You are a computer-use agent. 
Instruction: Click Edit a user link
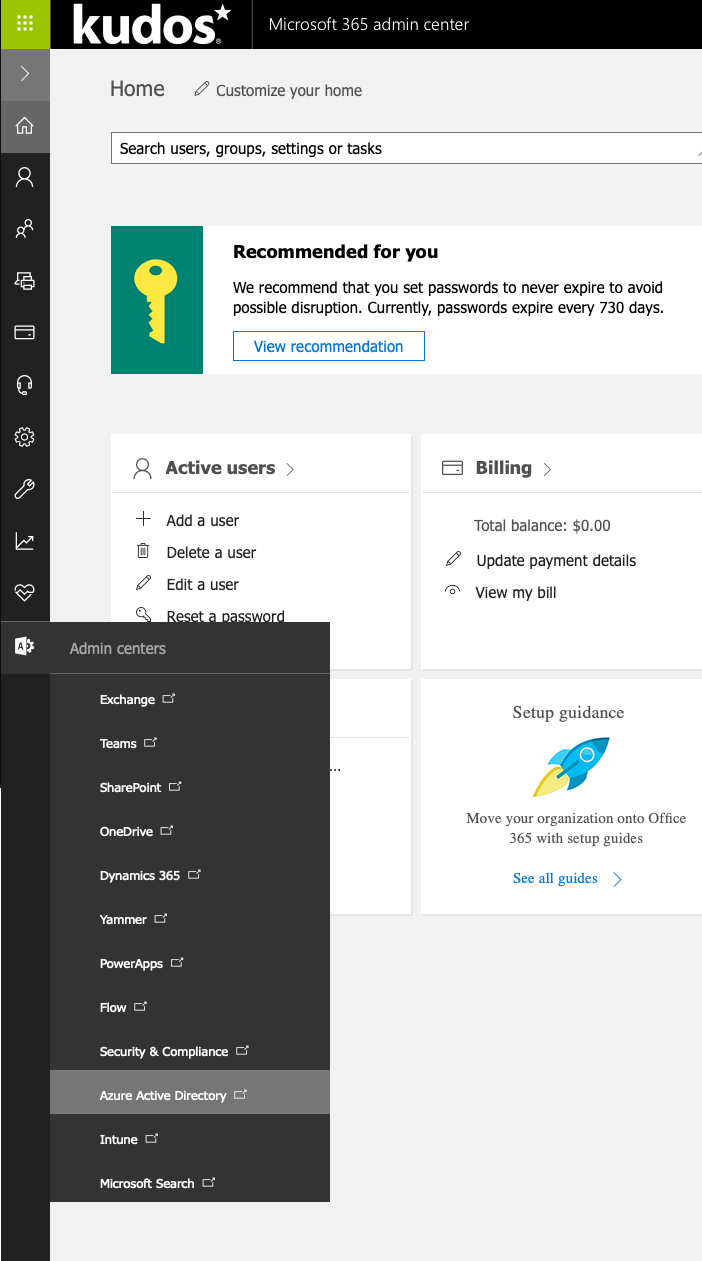click(x=203, y=584)
